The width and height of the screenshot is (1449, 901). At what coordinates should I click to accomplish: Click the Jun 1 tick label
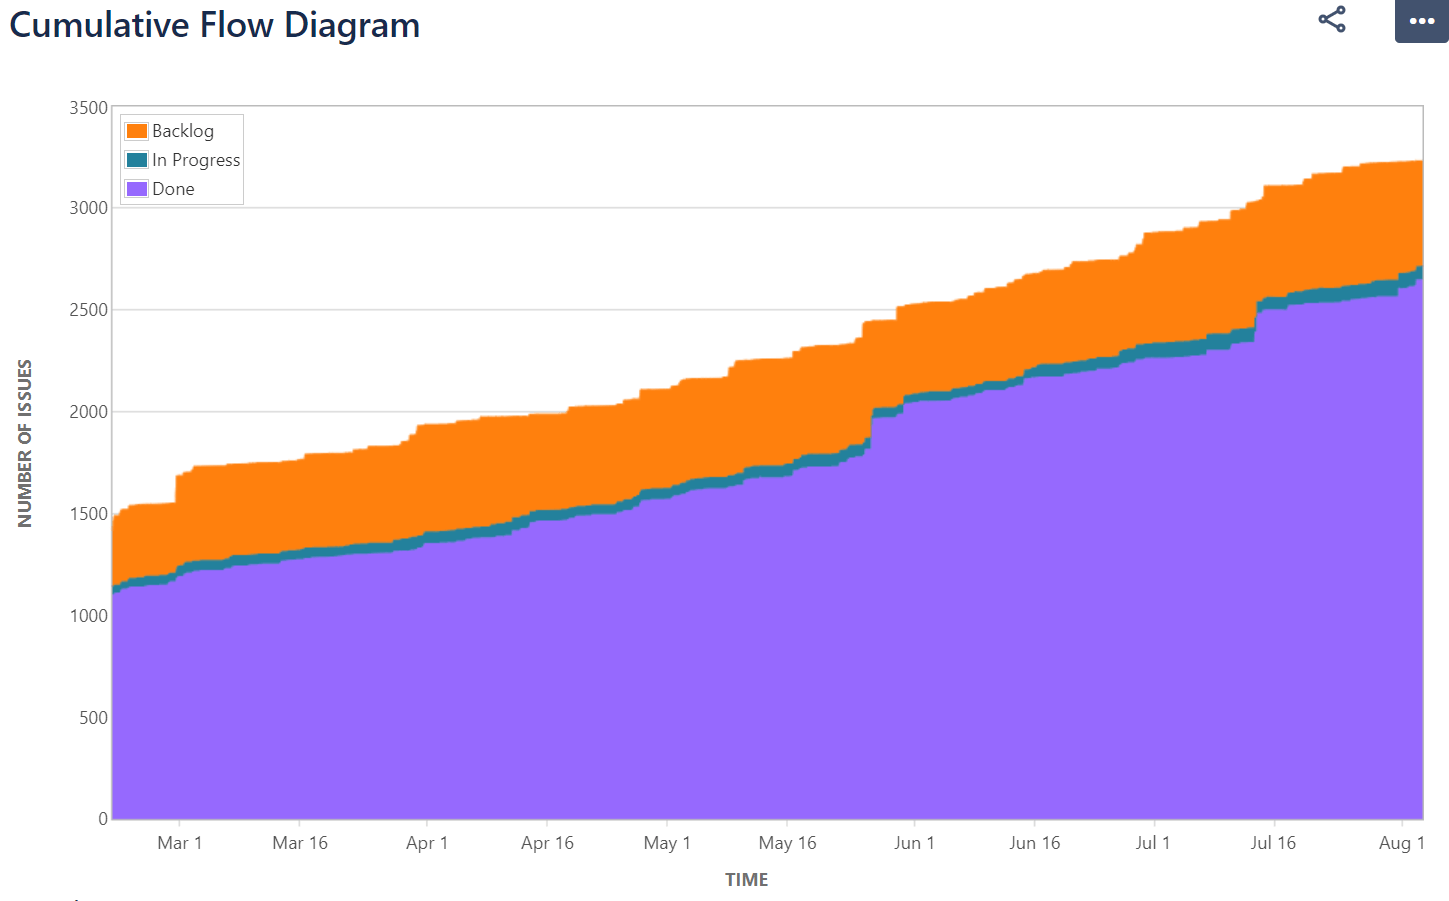click(915, 843)
